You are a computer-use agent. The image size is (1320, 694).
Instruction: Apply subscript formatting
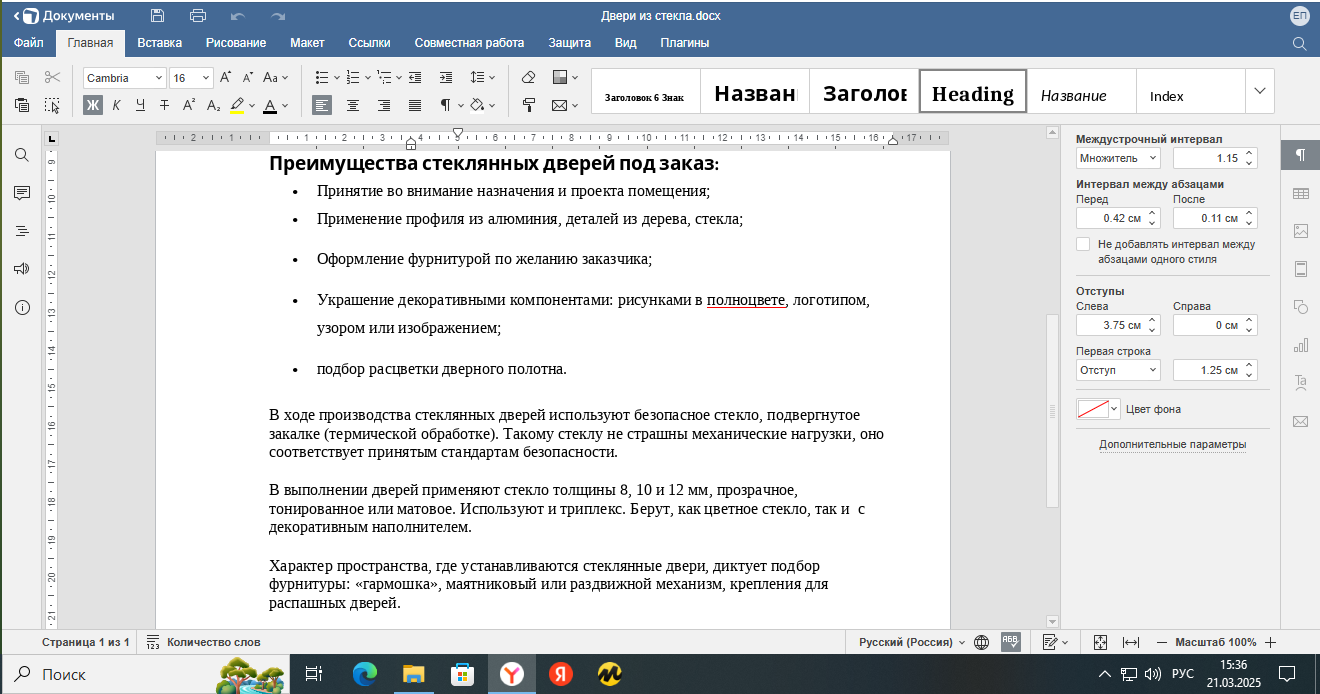(213, 105)
